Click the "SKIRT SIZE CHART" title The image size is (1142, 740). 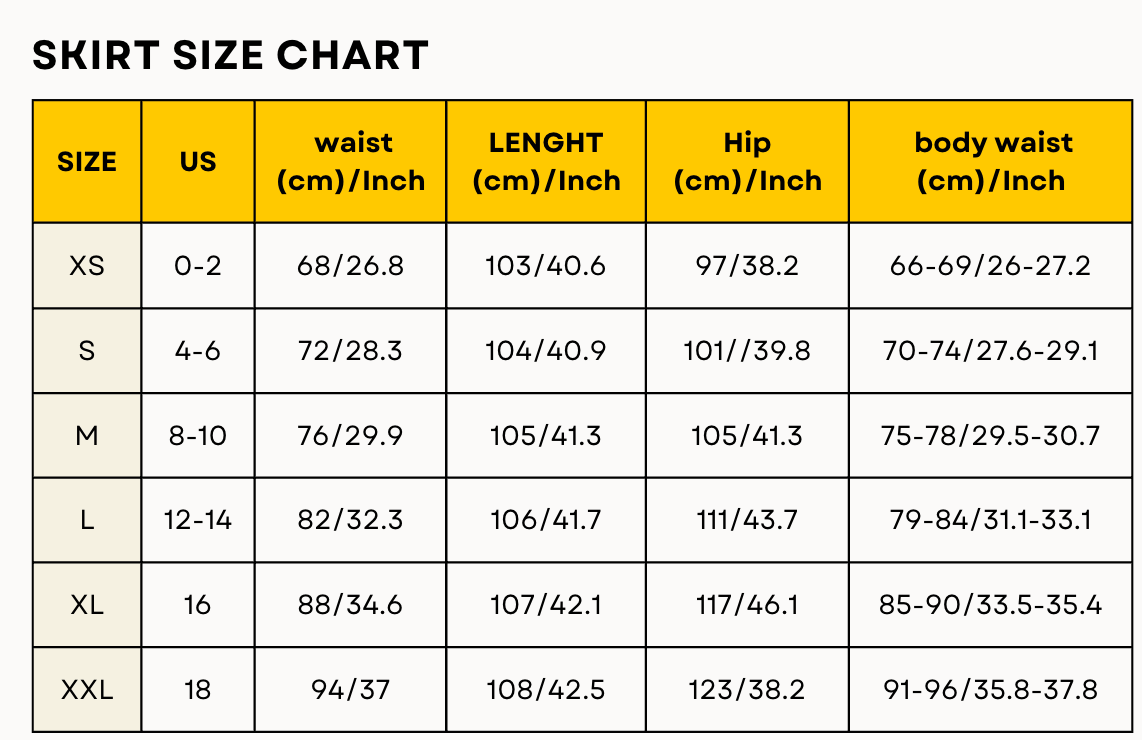[x=231, y=56]
